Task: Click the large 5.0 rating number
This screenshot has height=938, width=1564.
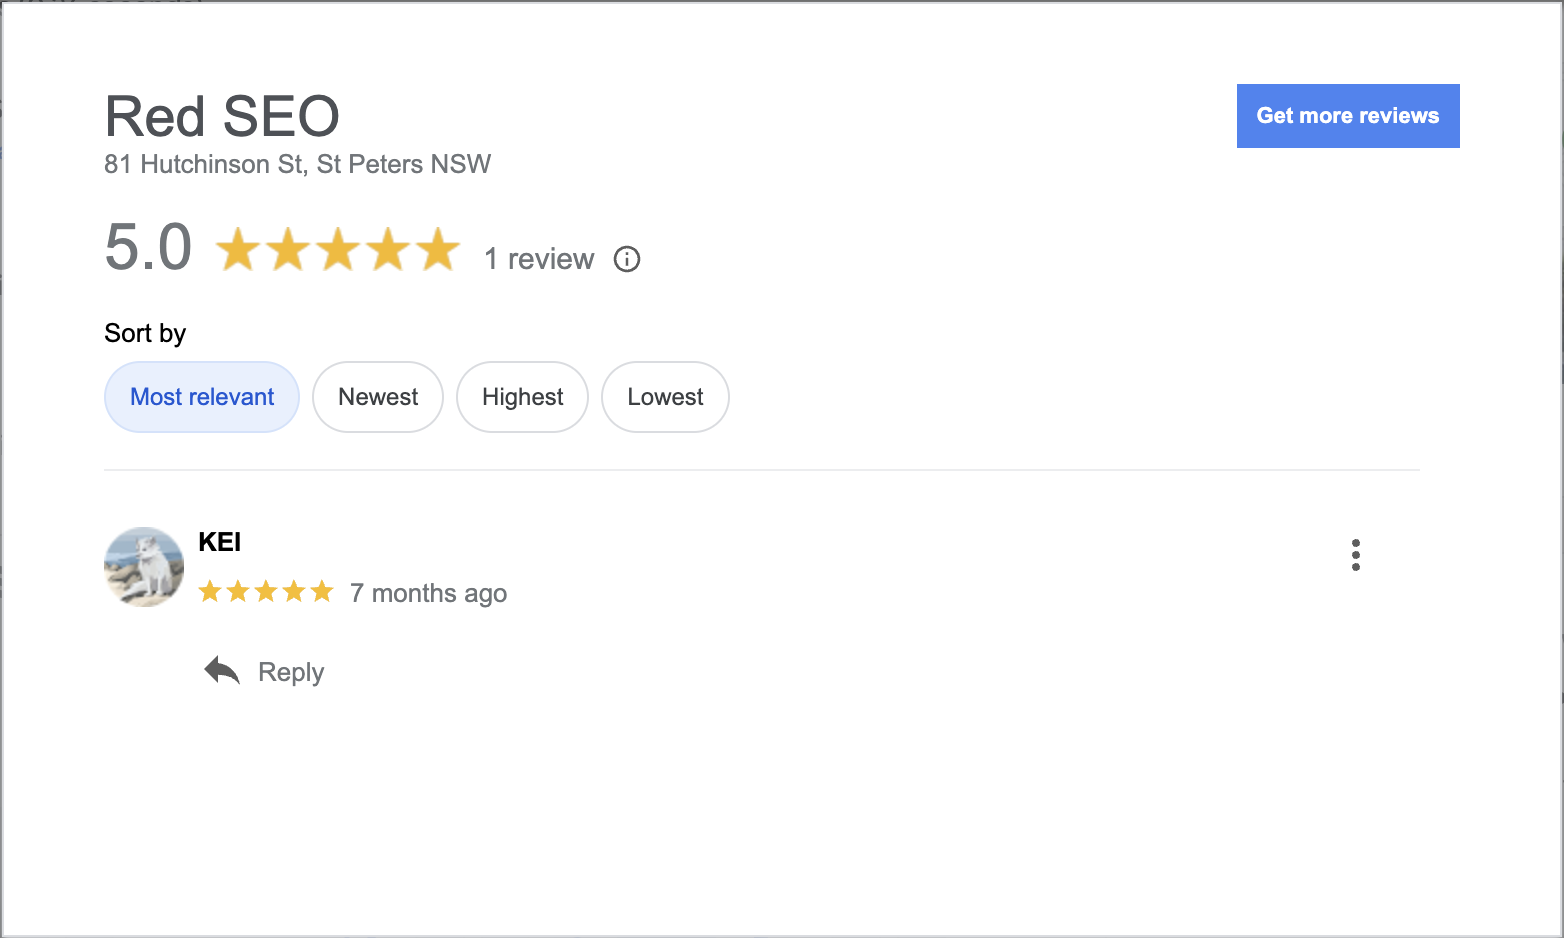Action: click(x=148, y=247)
